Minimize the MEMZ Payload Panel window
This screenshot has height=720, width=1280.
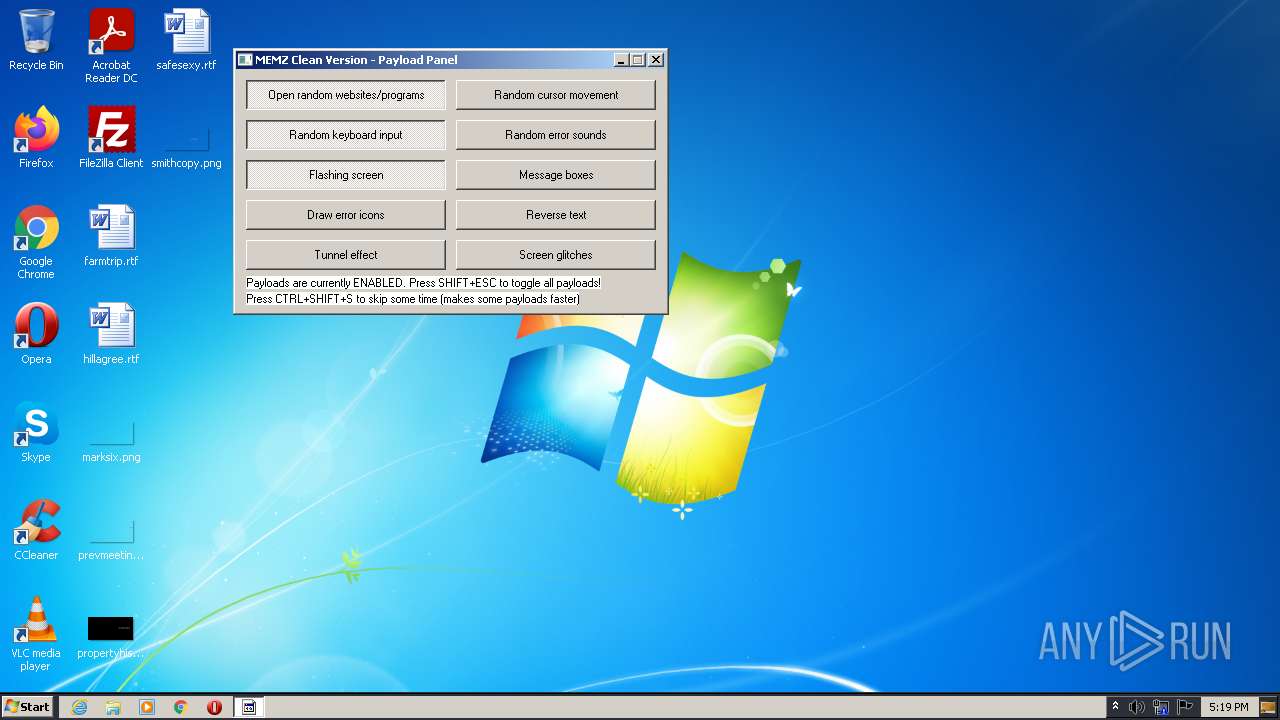[621, 60]
